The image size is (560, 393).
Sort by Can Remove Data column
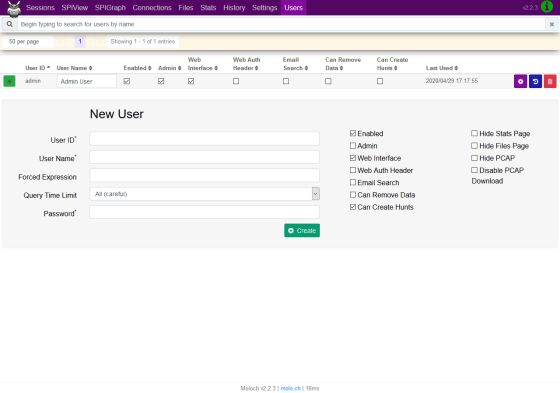[x=343, y=64]
